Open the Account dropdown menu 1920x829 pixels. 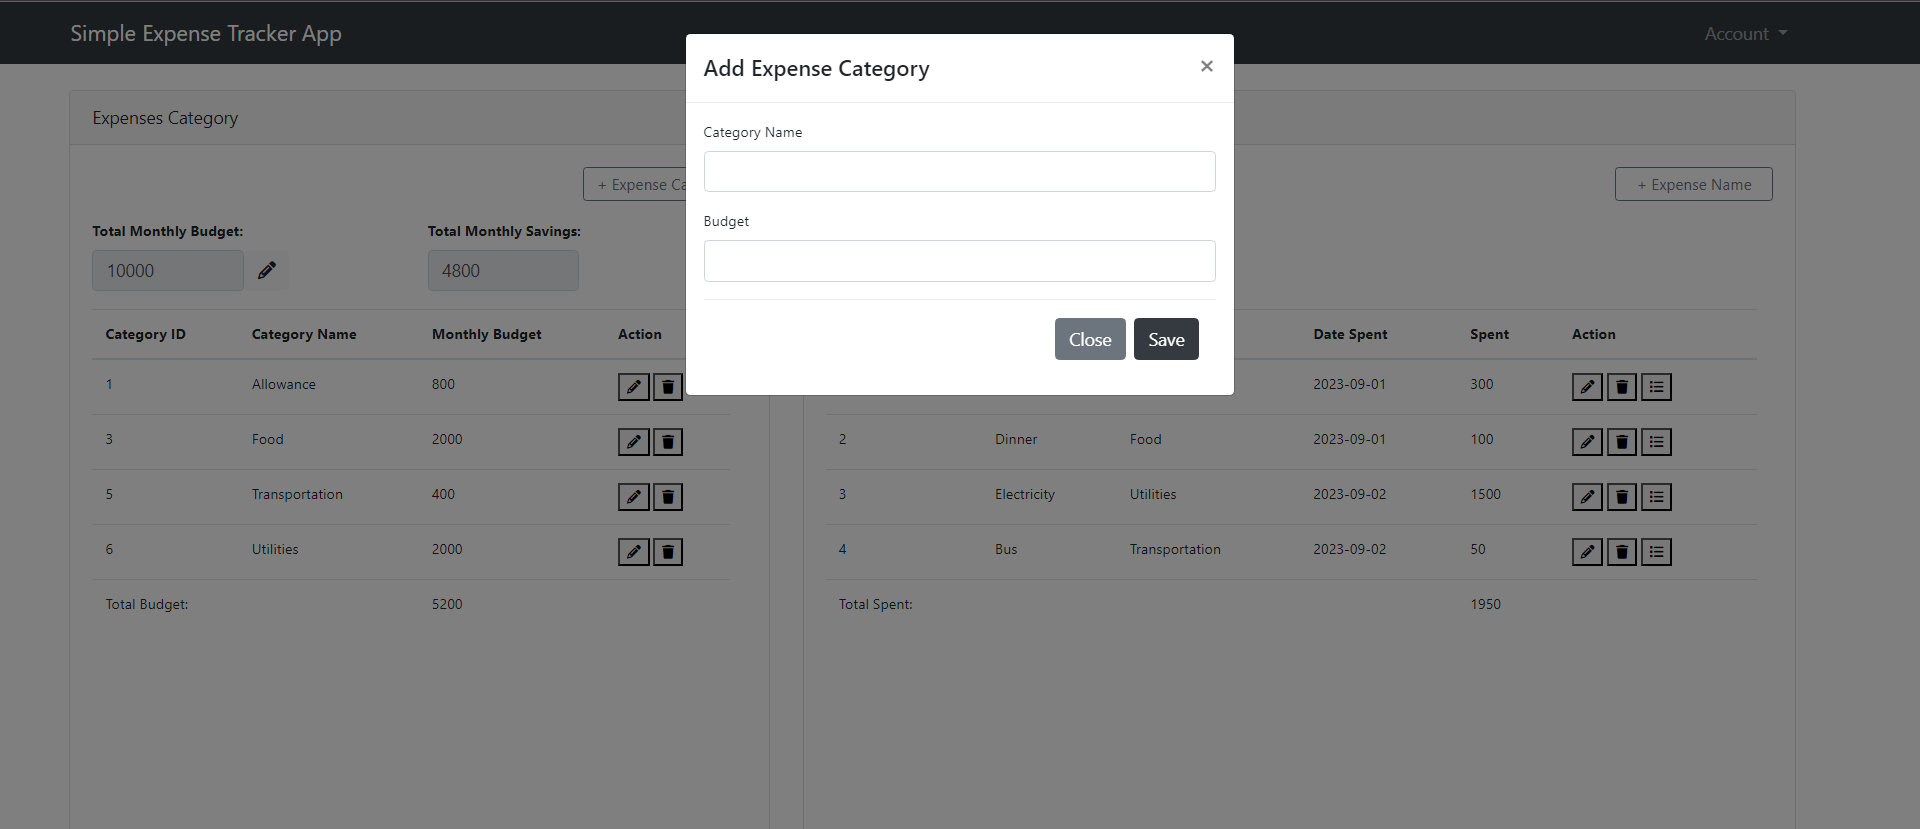(x=1745, y=33)
